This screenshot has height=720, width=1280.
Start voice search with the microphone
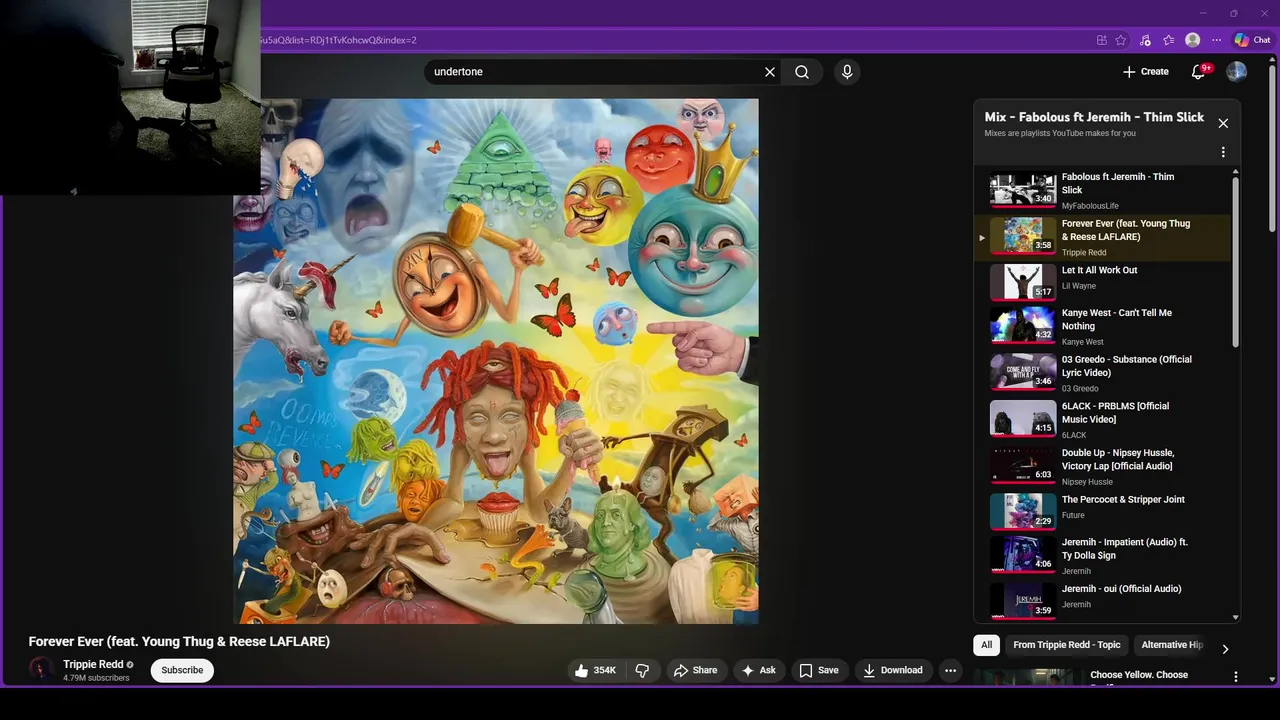847,72
